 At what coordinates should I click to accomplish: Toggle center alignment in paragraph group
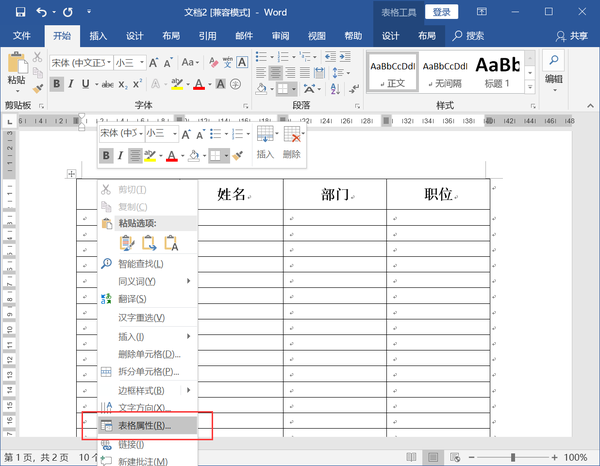pos(276,72)
